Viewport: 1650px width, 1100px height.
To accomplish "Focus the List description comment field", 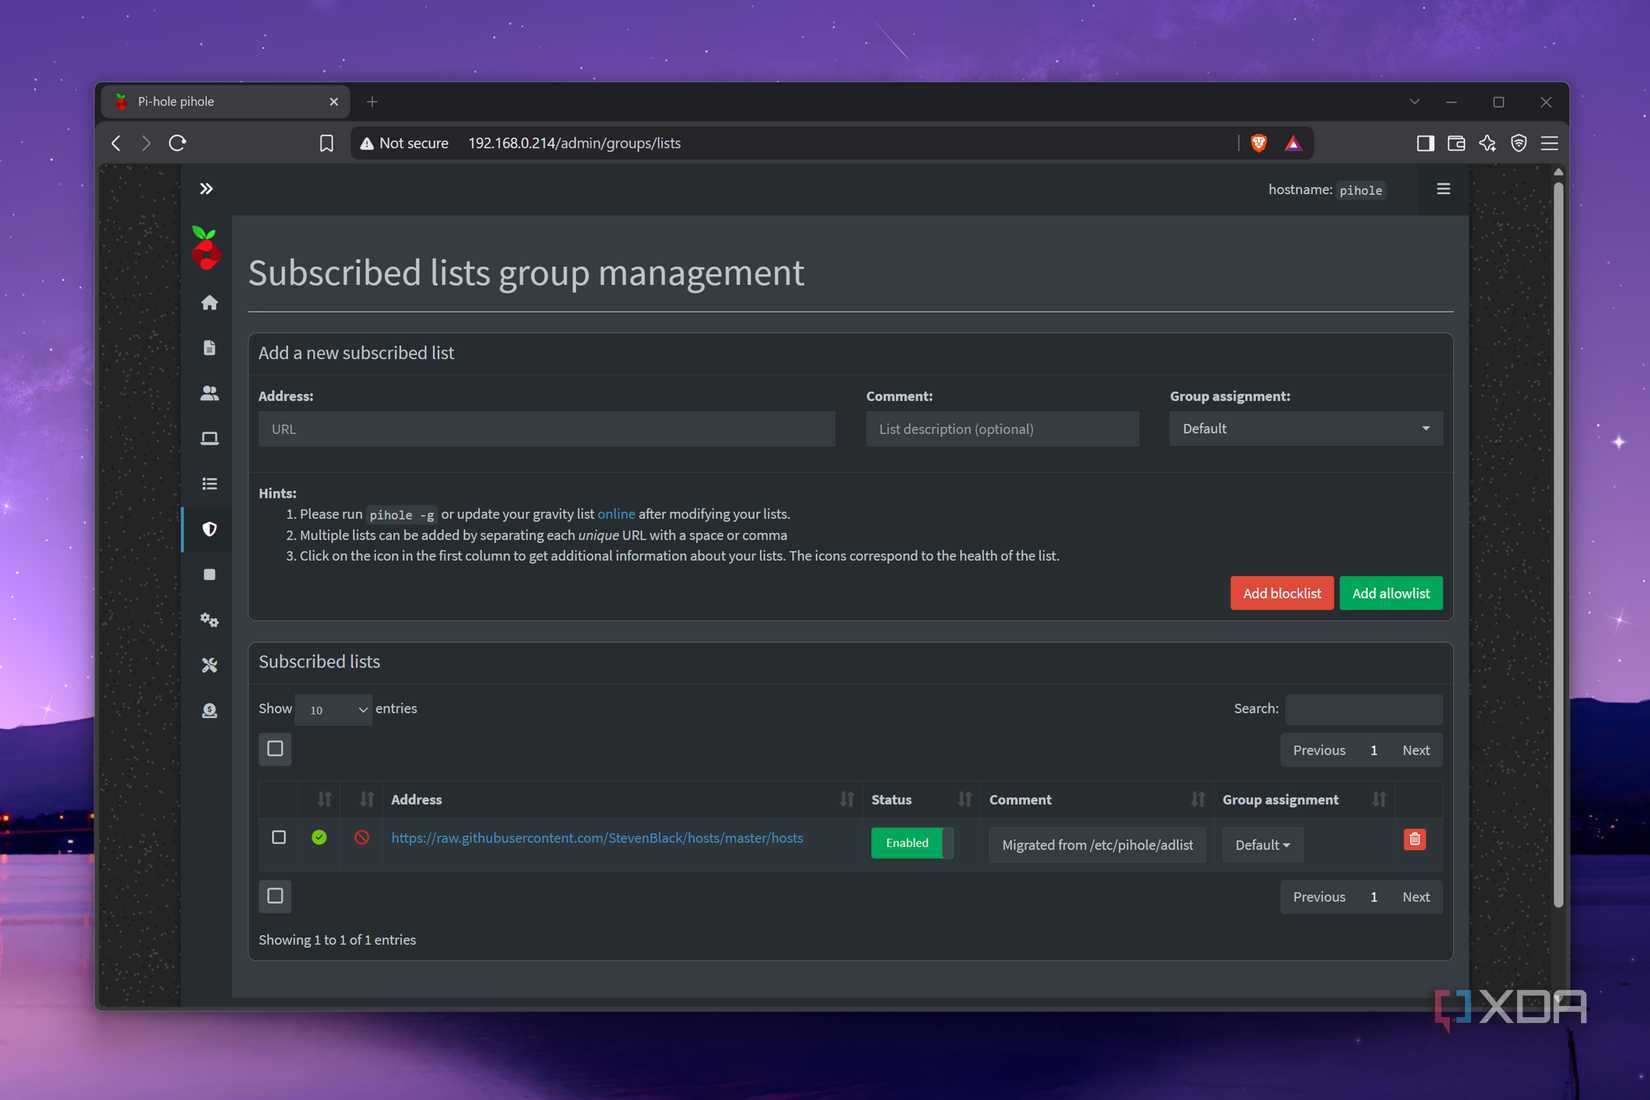I will pyautogui.click(x=1002, y=429).
